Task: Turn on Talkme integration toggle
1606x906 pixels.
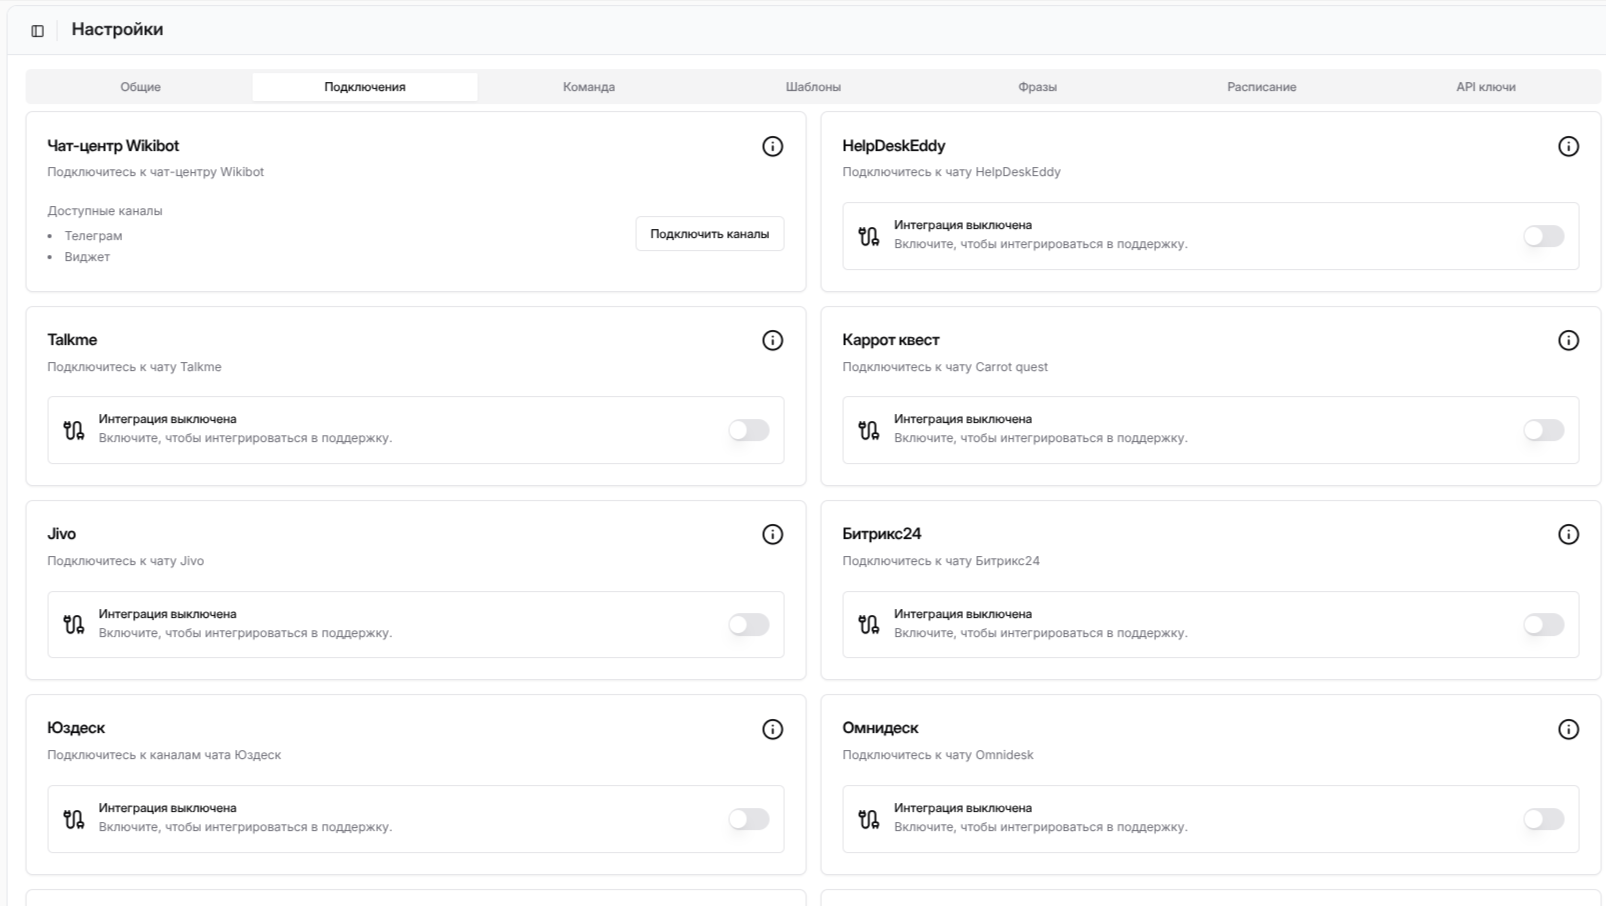Action: [x=748, y=430]
